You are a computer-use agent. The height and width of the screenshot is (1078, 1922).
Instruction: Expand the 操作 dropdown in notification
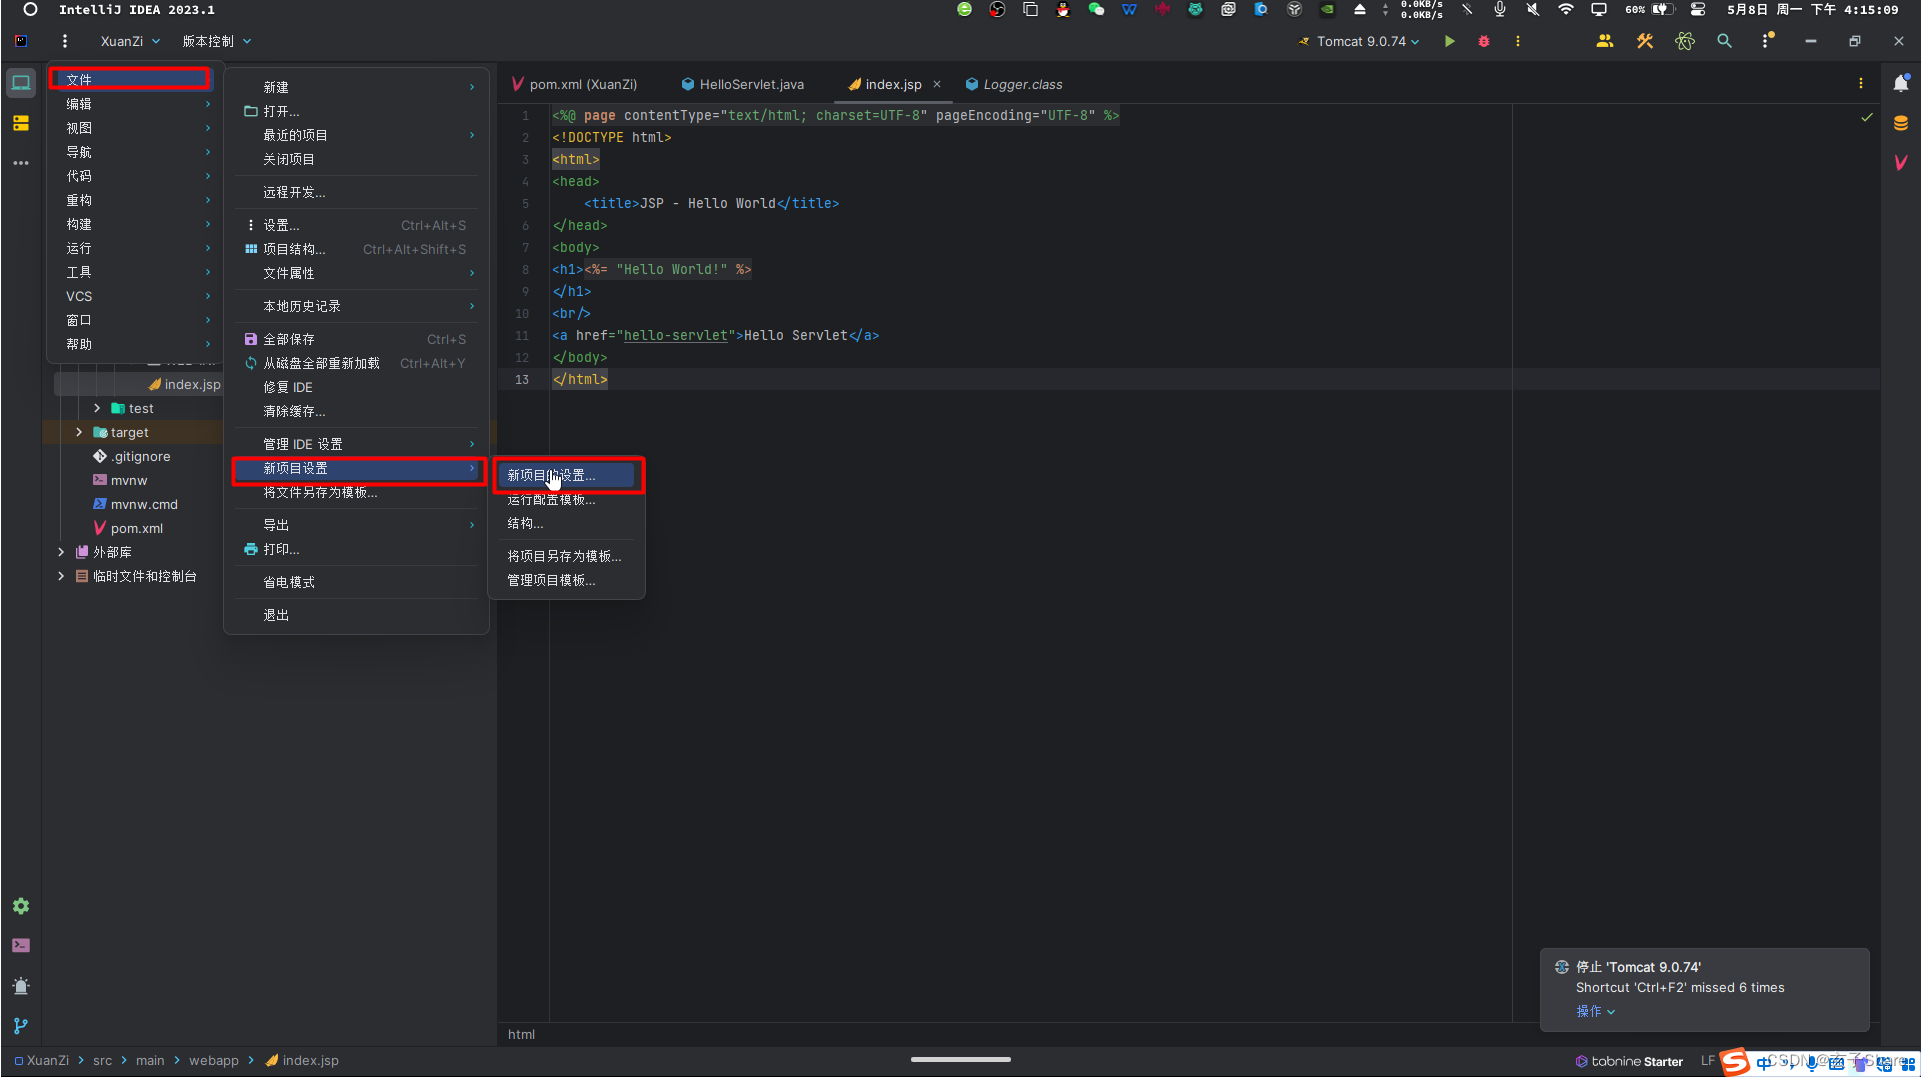(x=1596, y=1011)
